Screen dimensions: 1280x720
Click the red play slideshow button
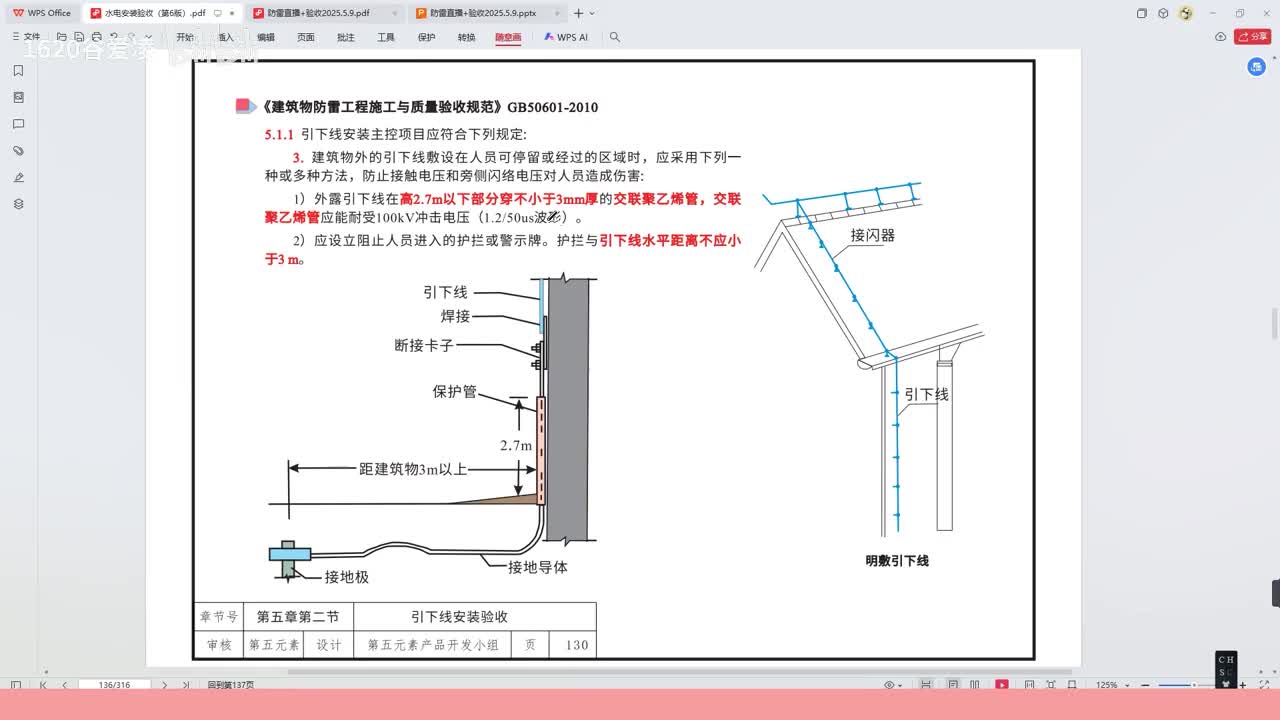pos(1002,685)
